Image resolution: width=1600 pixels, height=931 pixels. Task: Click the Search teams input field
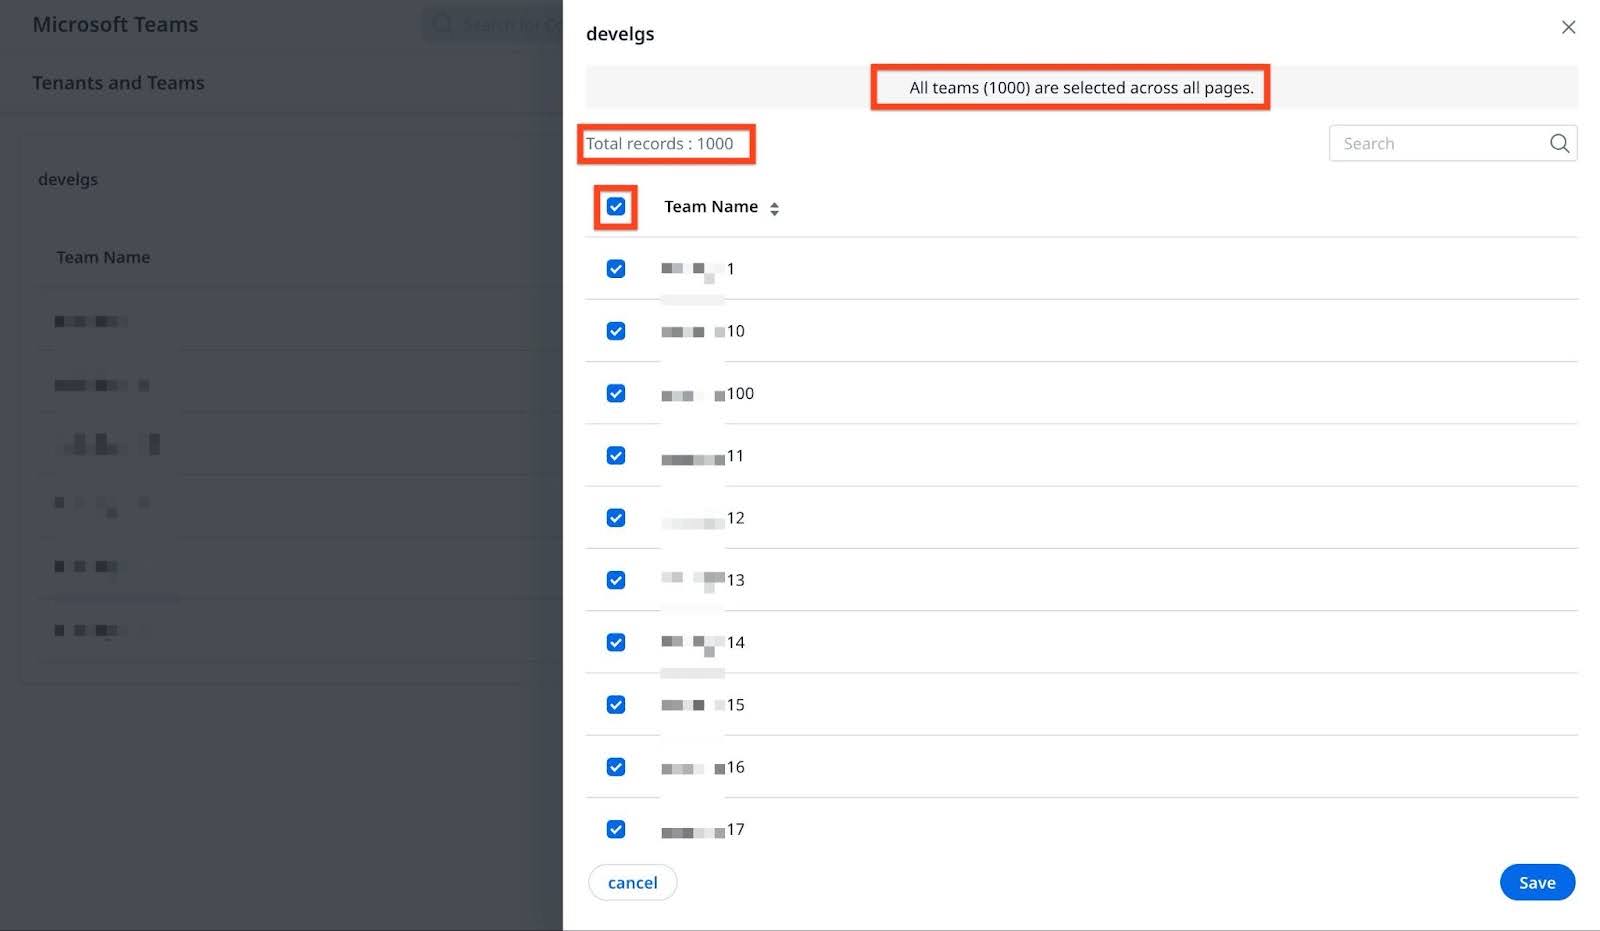1452,143
